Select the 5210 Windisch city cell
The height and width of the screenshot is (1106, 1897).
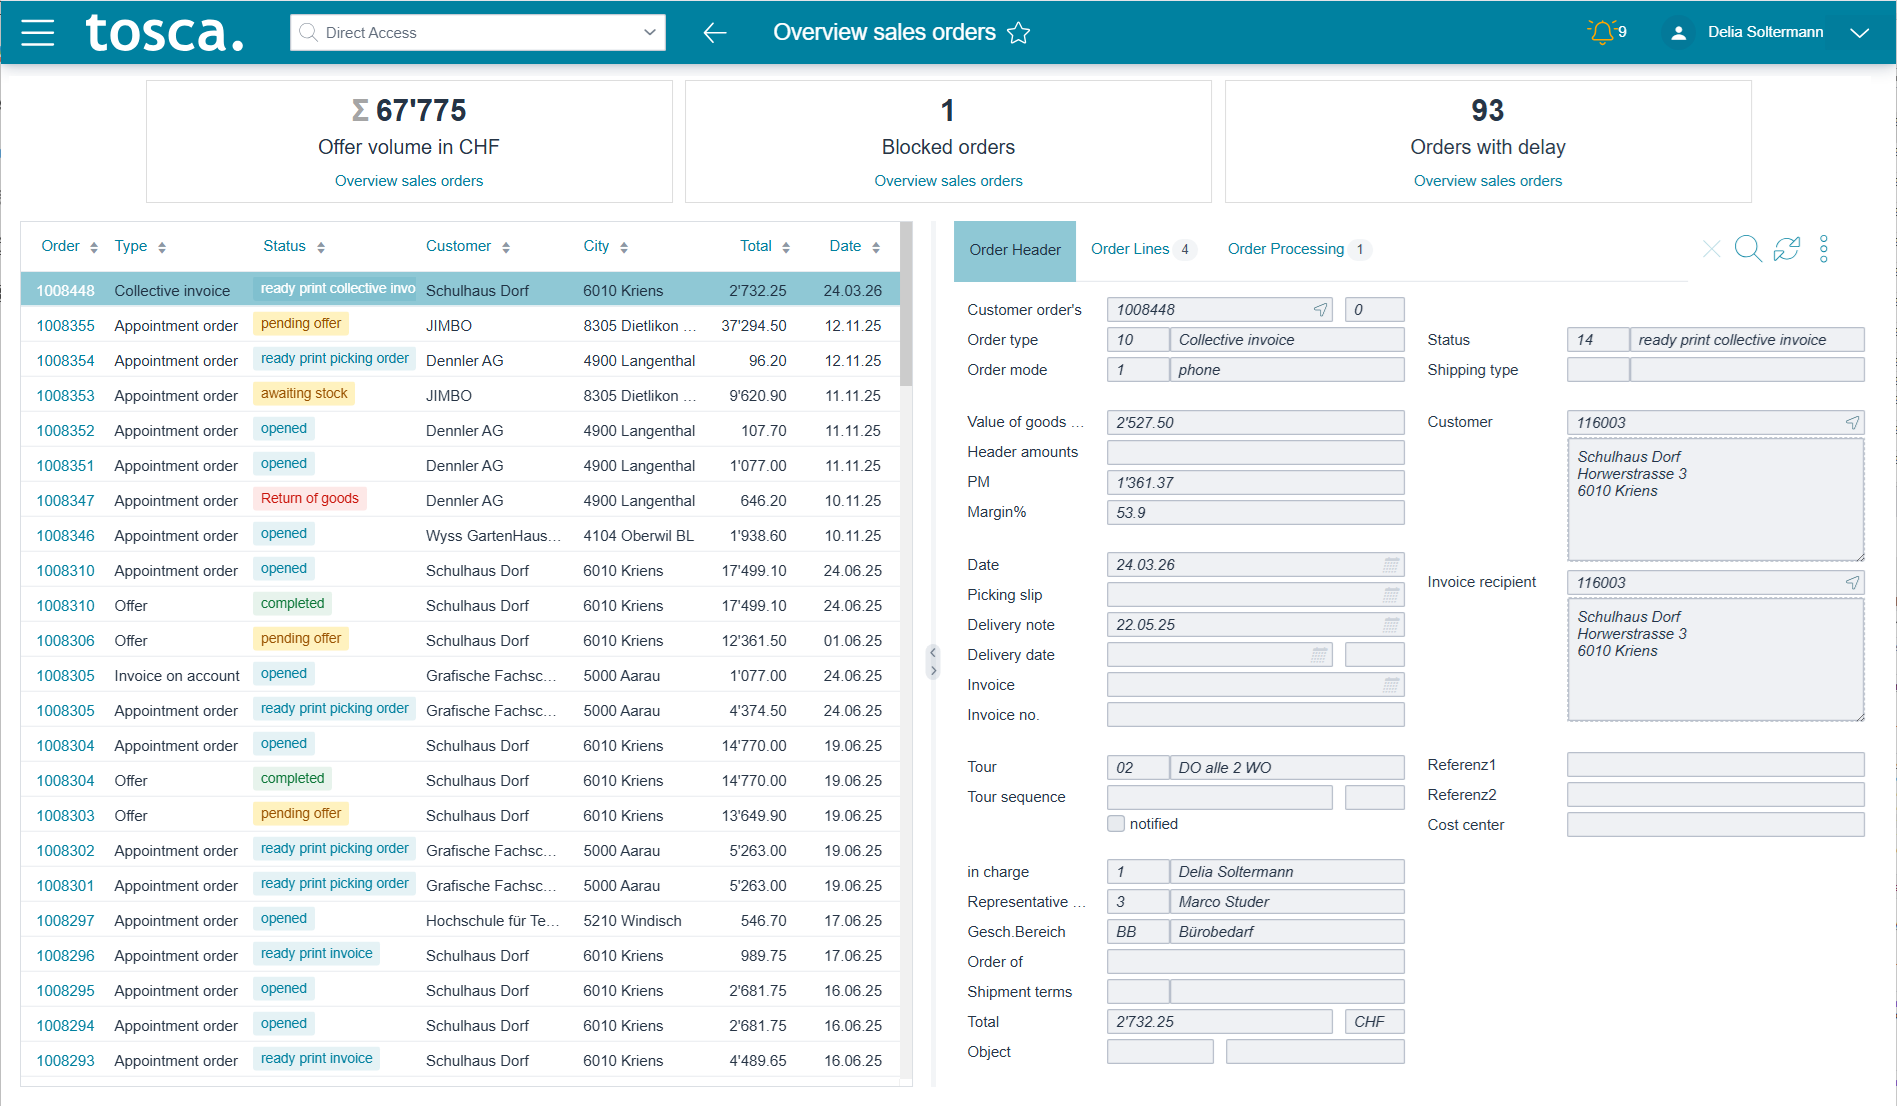coord(632,921)
